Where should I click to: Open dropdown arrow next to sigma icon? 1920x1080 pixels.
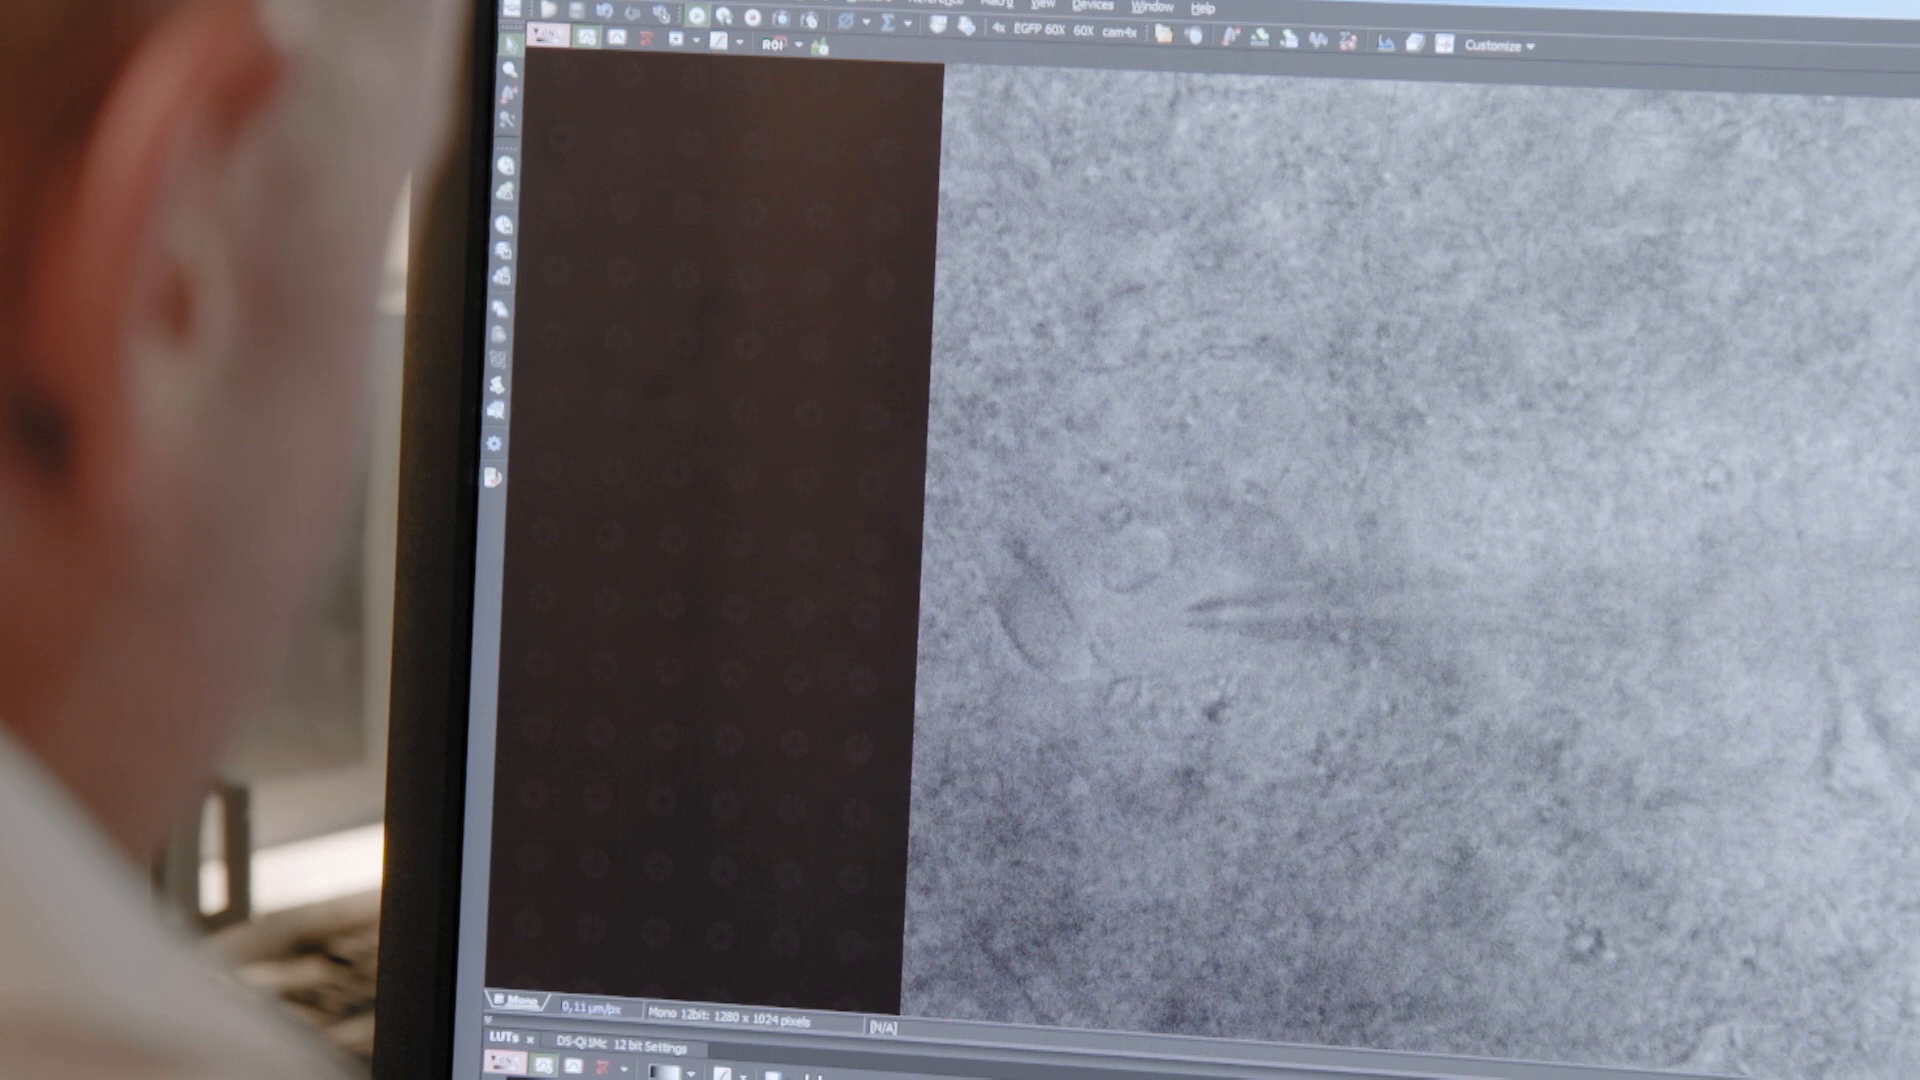(908, 23)
